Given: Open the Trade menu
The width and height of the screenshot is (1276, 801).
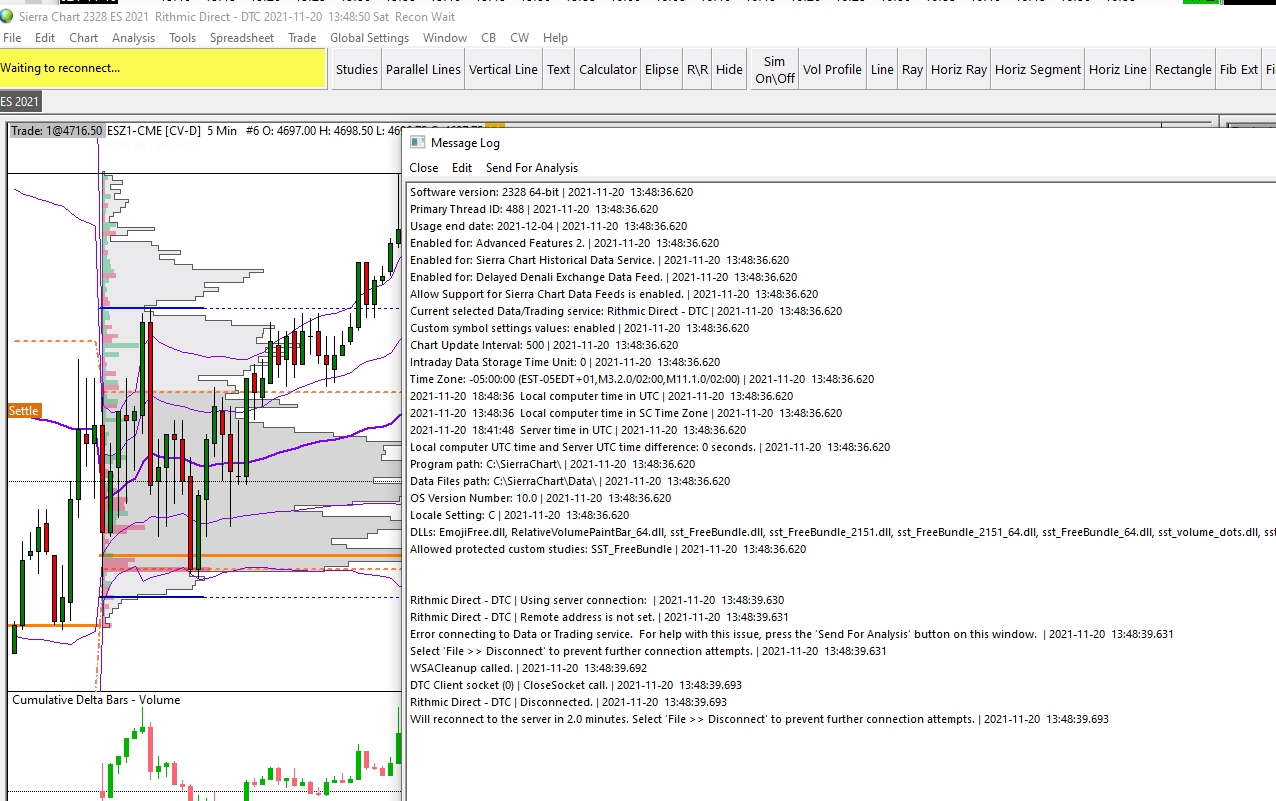Looking at the screenshot, I should pos(302,38).
